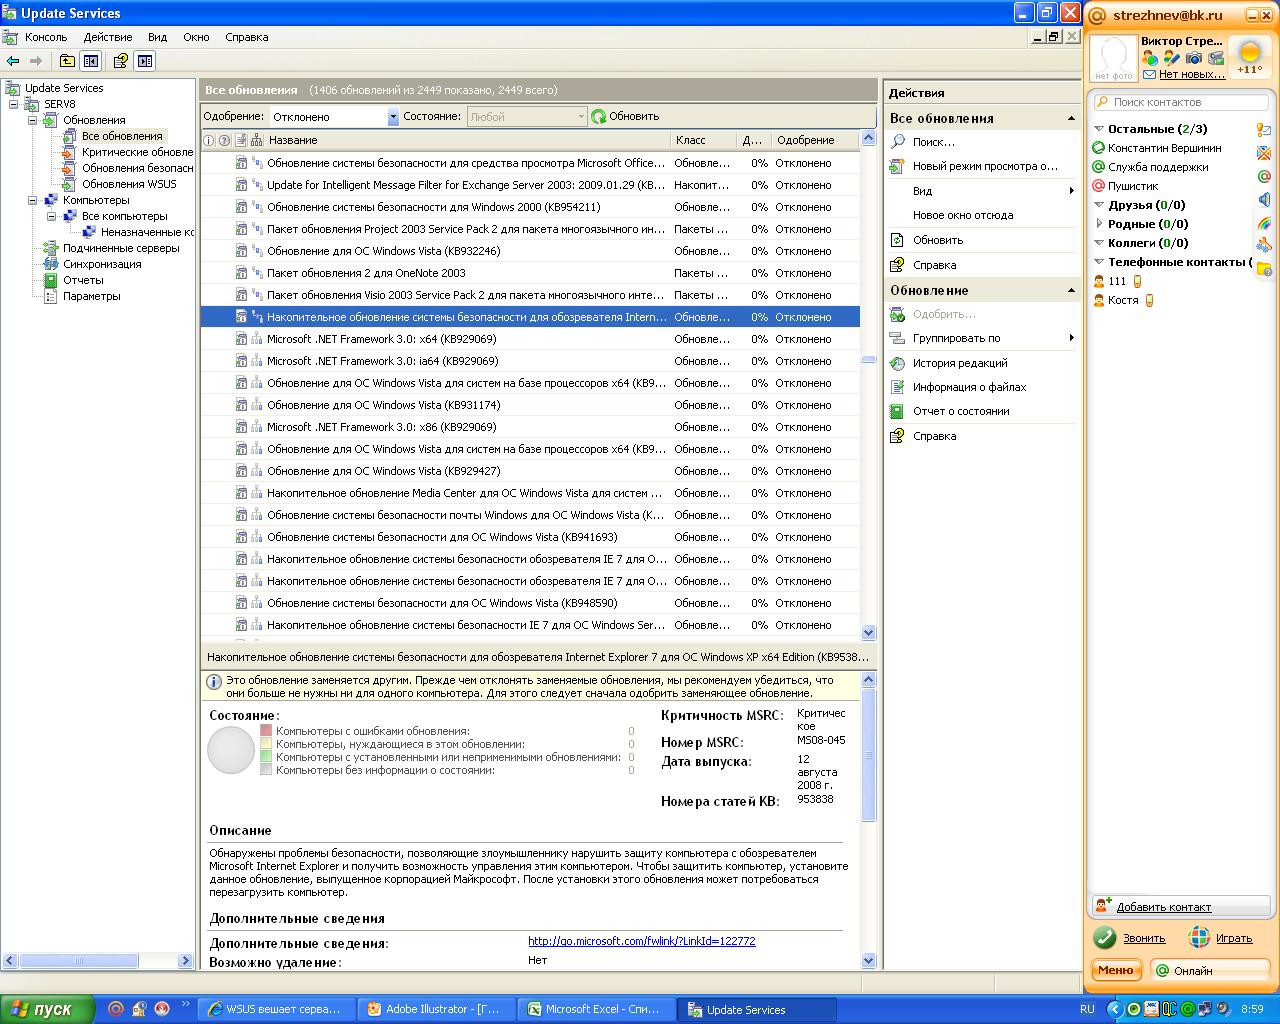Click the video camera icon in messenger

point(1215,59)
